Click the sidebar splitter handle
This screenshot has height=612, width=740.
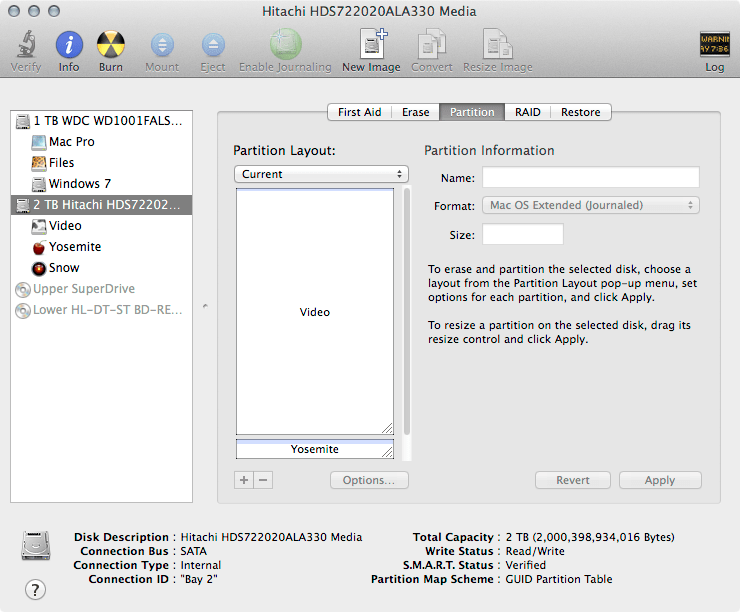tap(205, 306)
